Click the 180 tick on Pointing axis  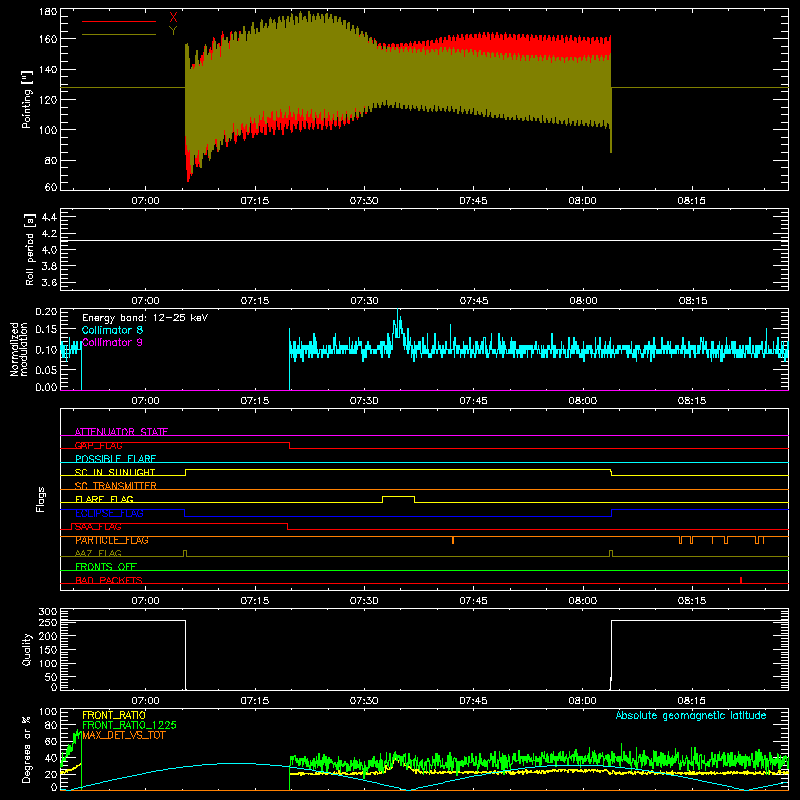pos(48,11)
